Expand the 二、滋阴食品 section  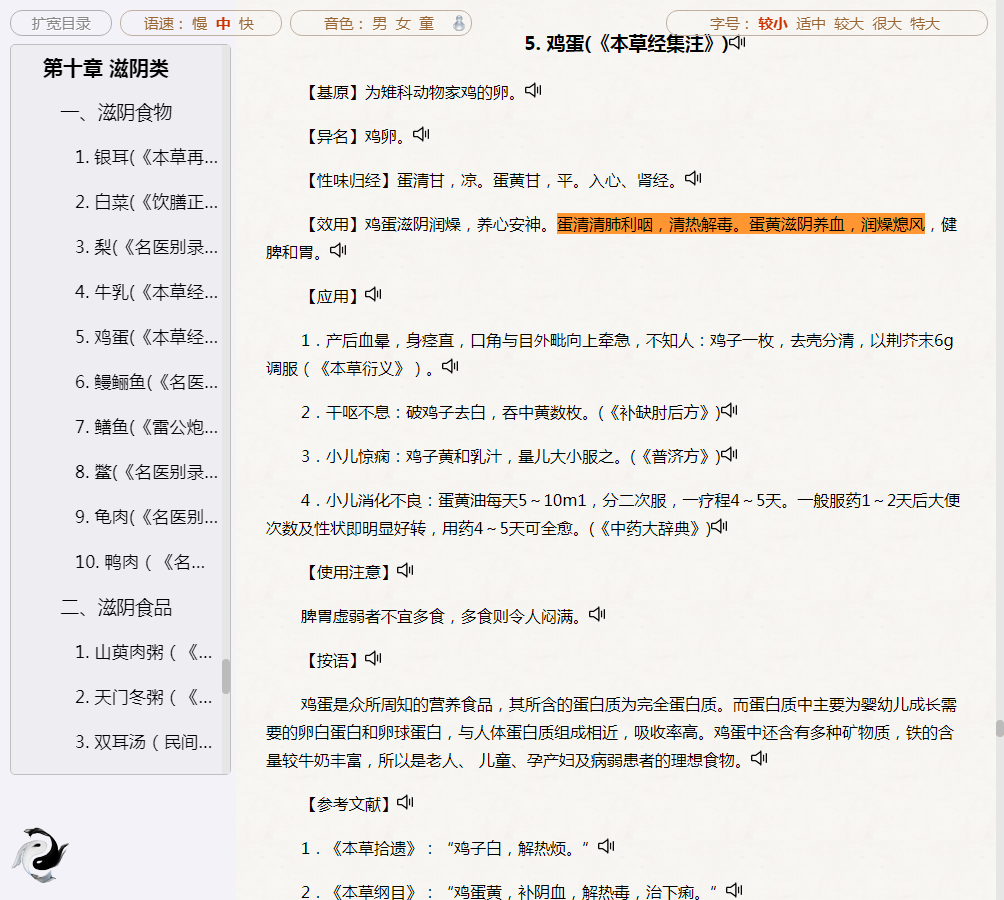point(116,607)
